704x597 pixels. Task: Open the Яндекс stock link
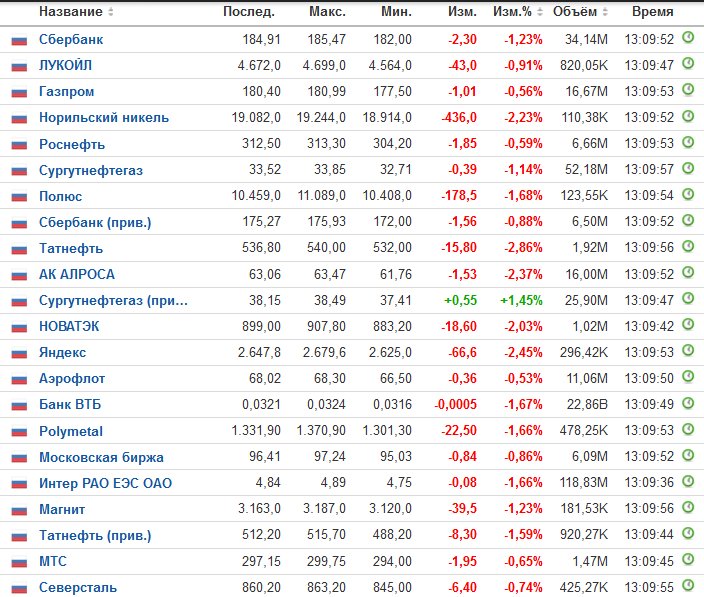point(62,352)
